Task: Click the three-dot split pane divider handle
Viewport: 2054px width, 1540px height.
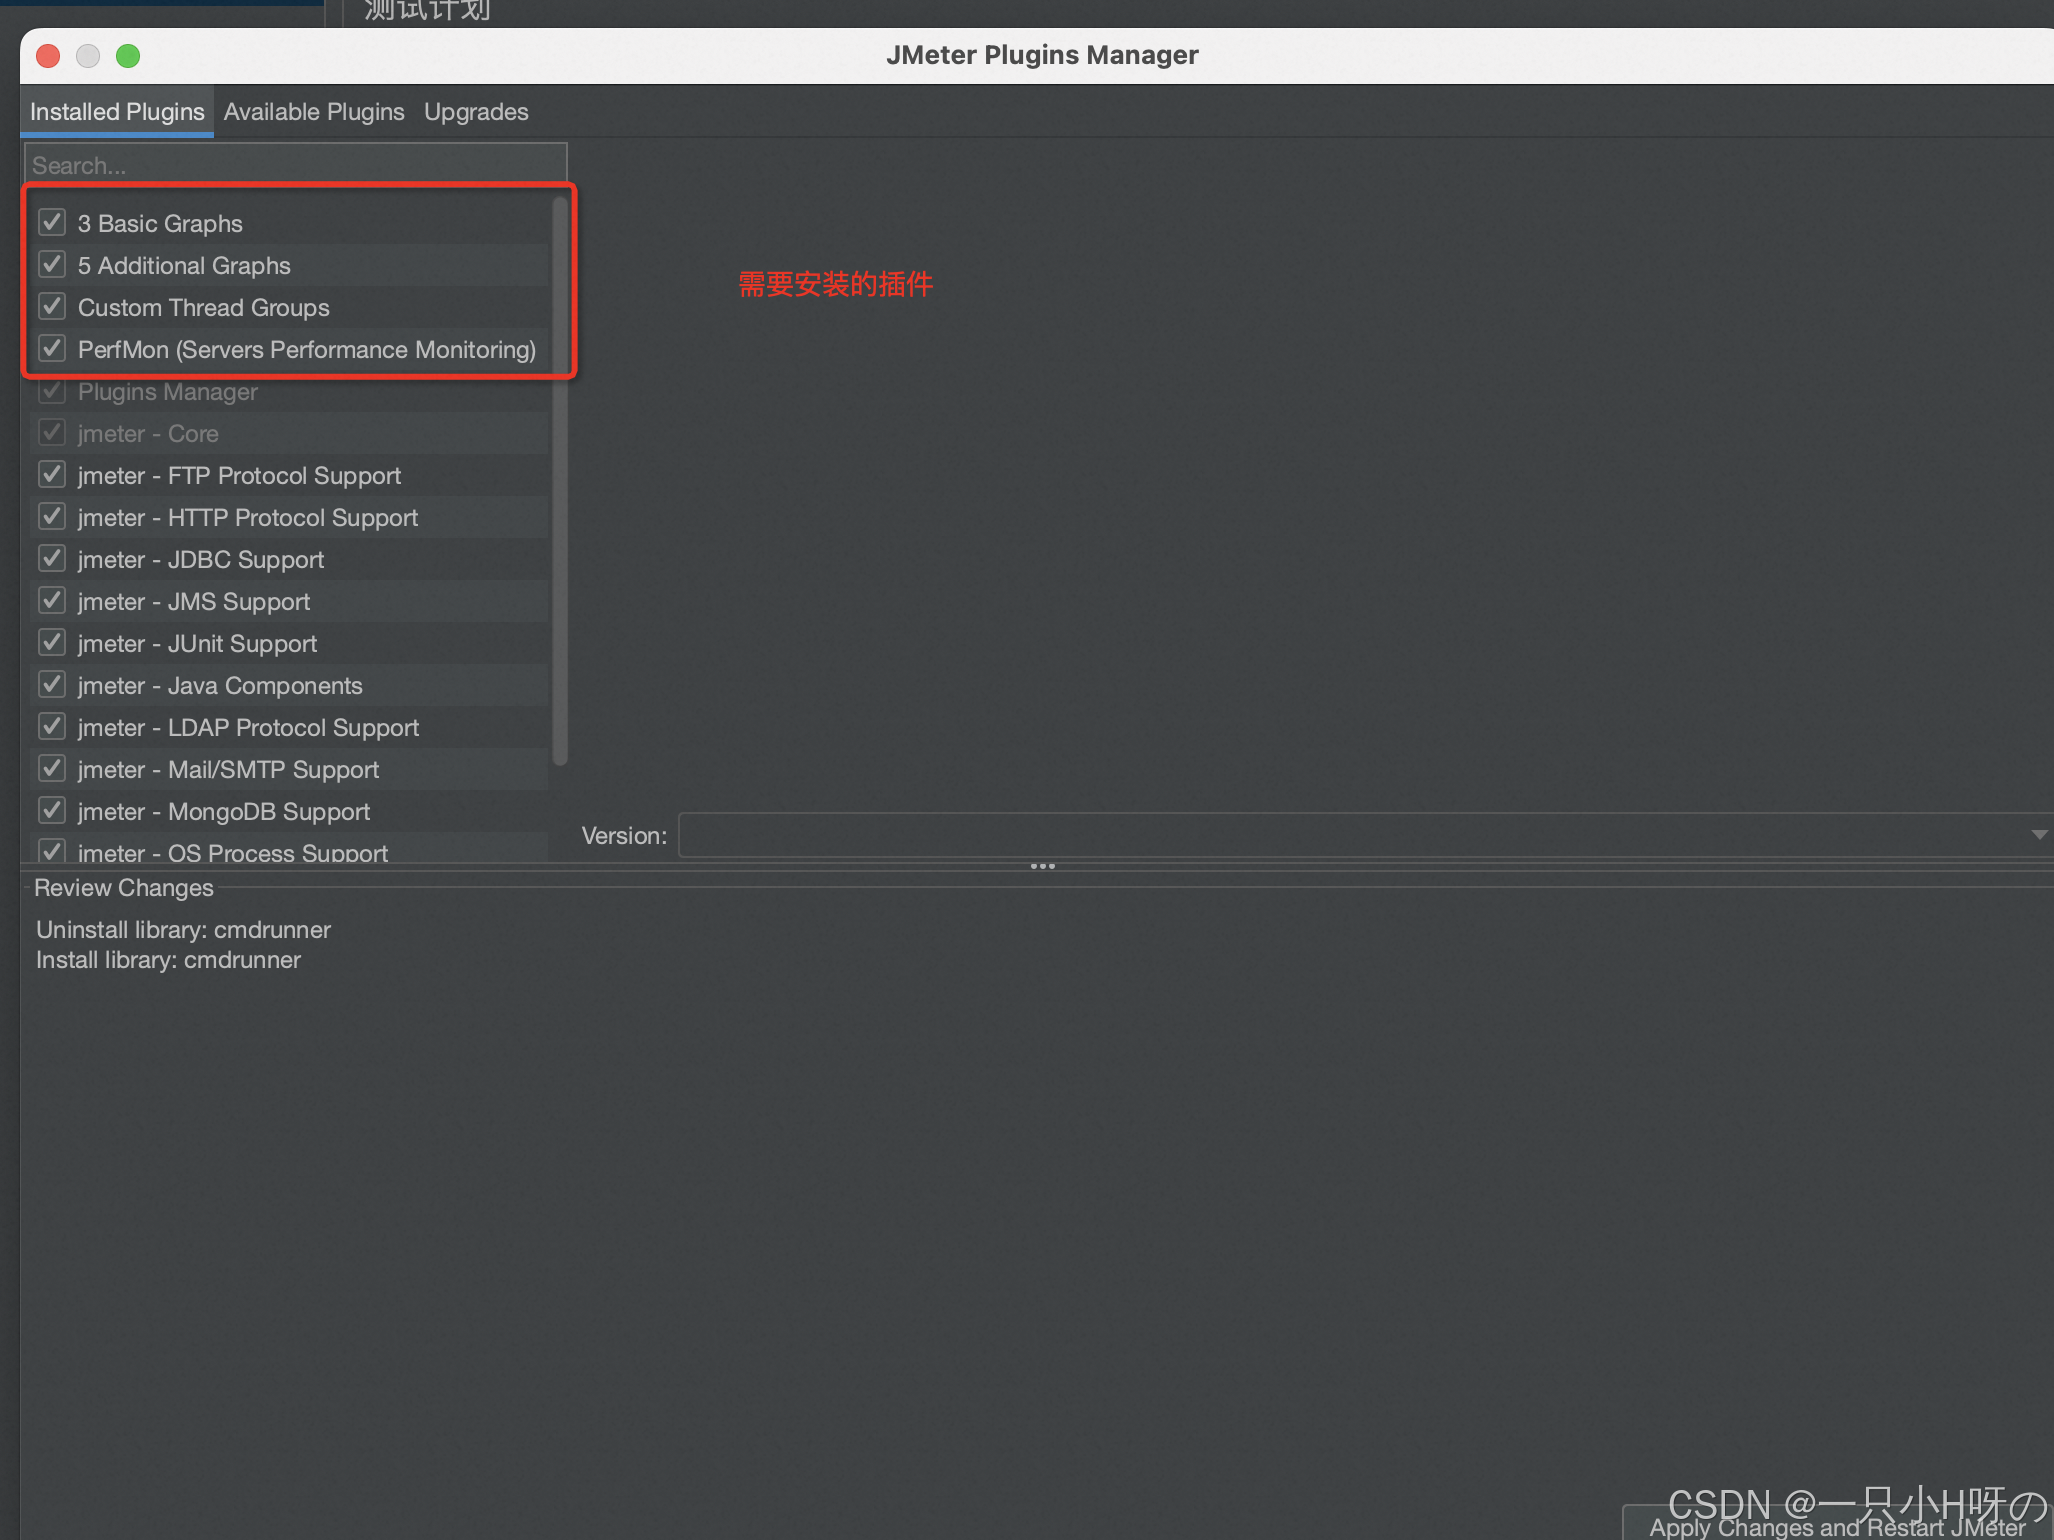Action: click(1043, 866)
